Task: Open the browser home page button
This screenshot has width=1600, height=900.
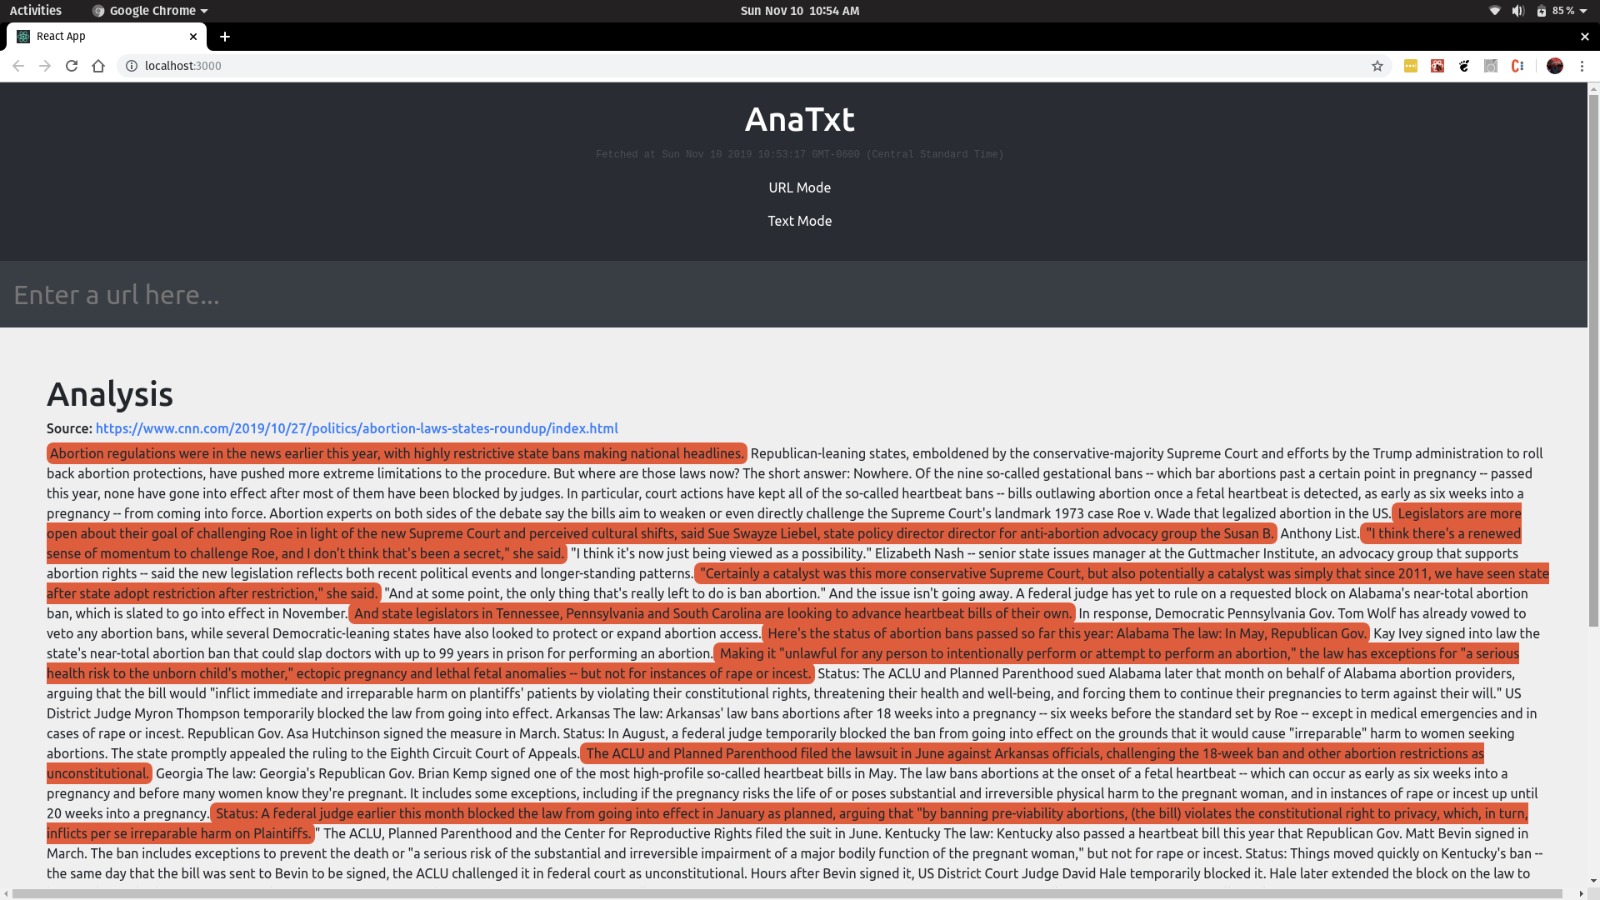Action: click(98, 66)
